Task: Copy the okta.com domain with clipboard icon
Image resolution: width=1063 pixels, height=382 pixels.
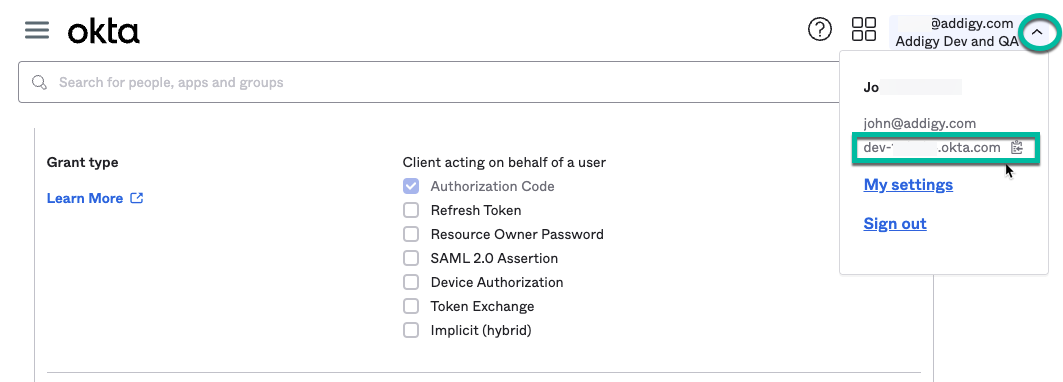Action: 1016,148
